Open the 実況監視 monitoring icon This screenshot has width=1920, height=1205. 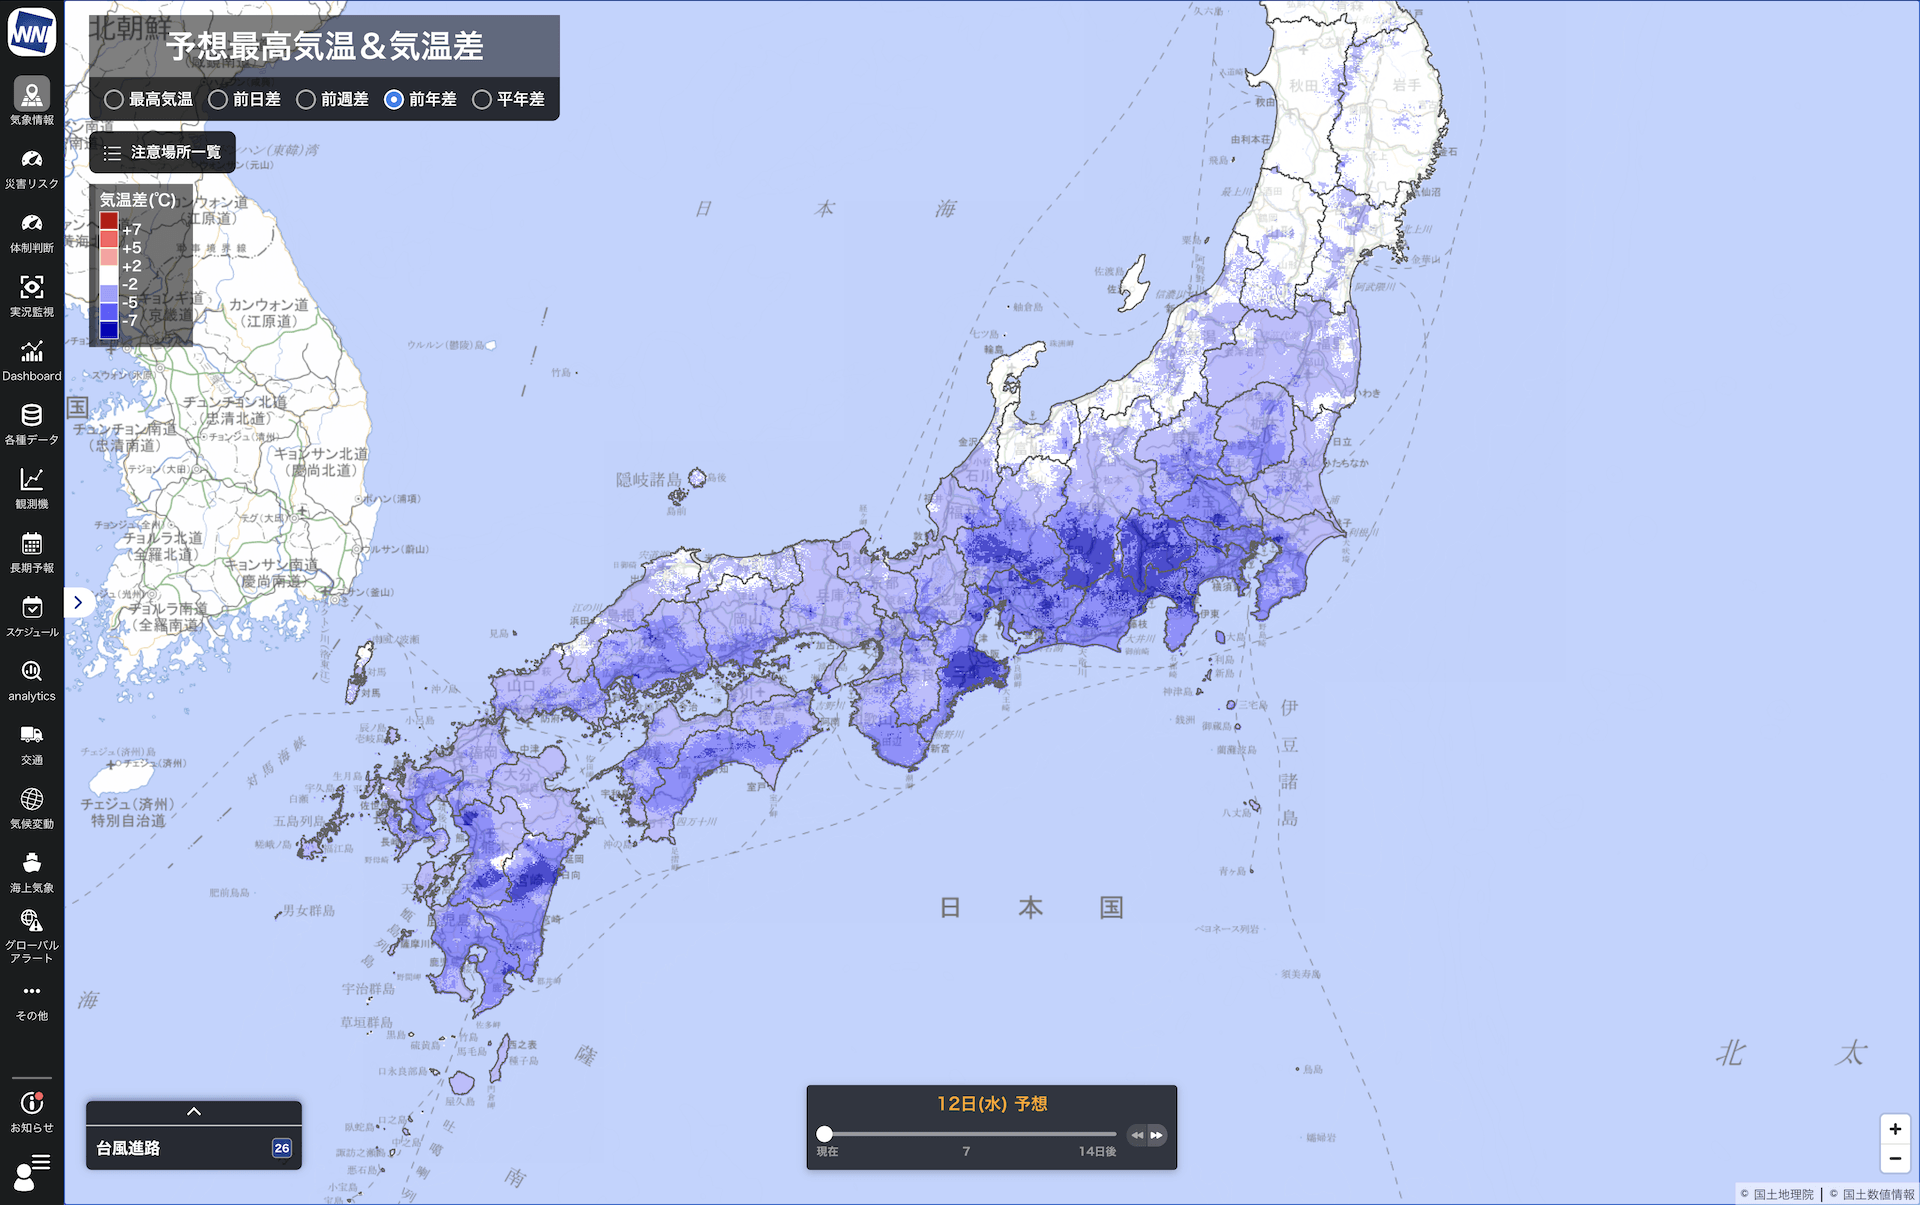coord(32,288)
